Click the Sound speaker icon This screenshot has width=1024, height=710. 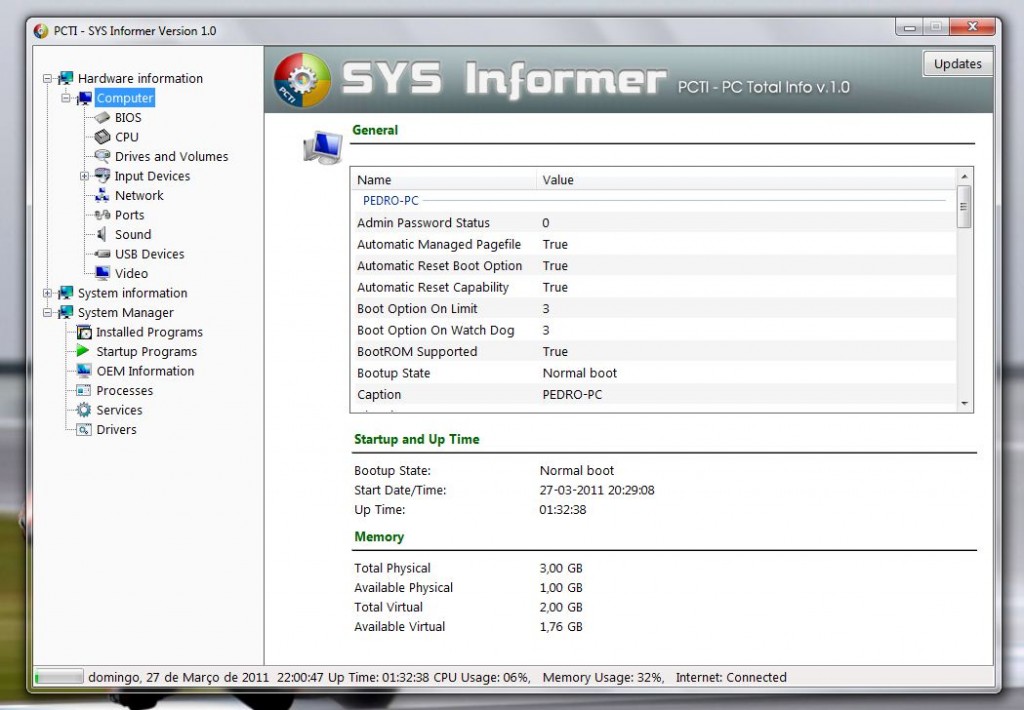pos(102,234)
